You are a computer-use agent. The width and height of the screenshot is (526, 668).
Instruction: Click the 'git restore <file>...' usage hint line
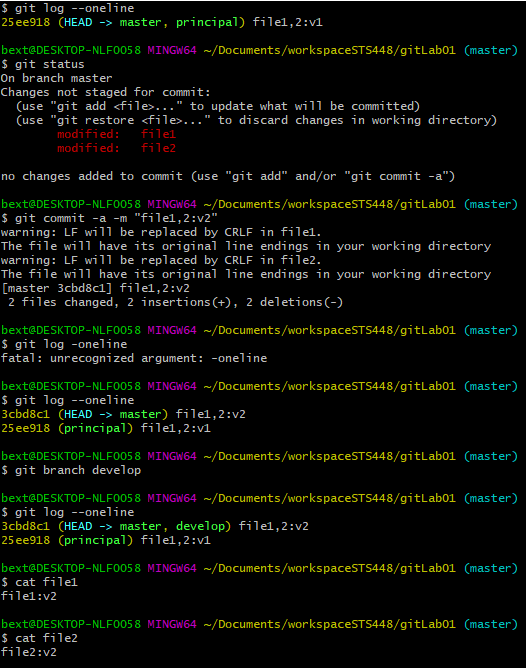(256, 121)
